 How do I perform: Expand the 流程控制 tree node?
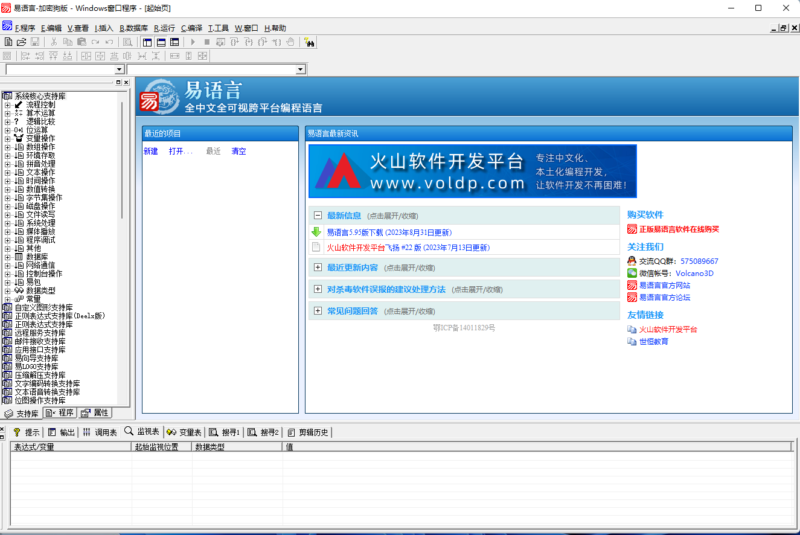coord(7,104)
